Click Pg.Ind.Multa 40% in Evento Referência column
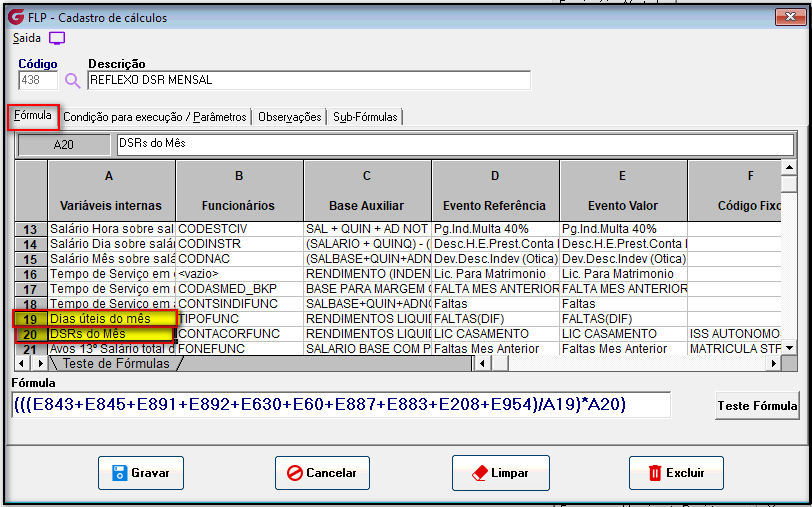Screen dimensions: 812x507 (x=496, y=229)
